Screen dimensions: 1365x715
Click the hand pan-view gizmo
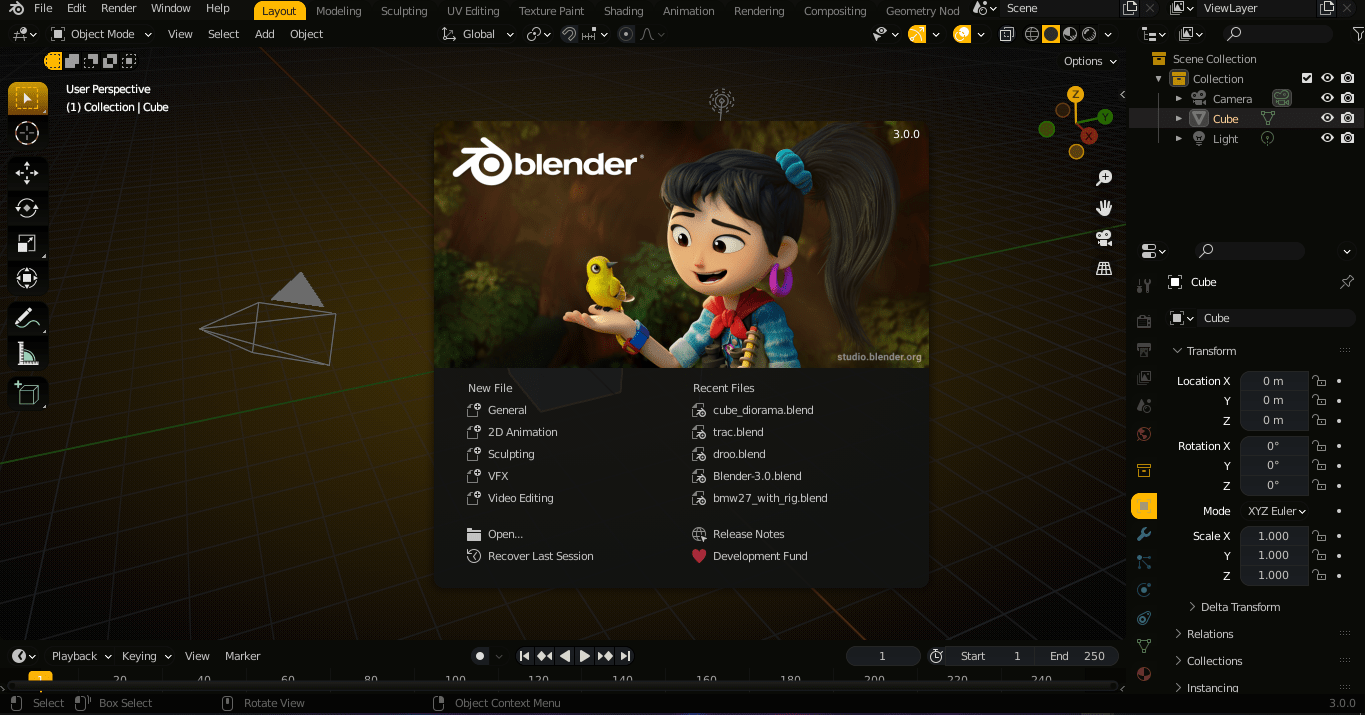point(1104,208)
